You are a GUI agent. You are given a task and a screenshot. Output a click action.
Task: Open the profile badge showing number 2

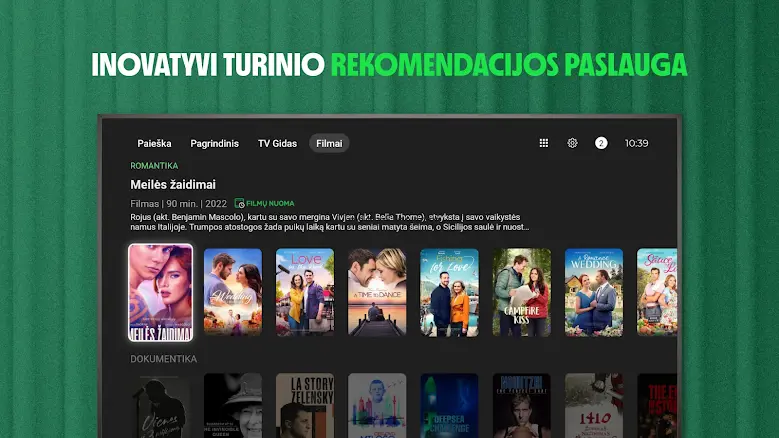pyautogui.click(x=601, y=143)
